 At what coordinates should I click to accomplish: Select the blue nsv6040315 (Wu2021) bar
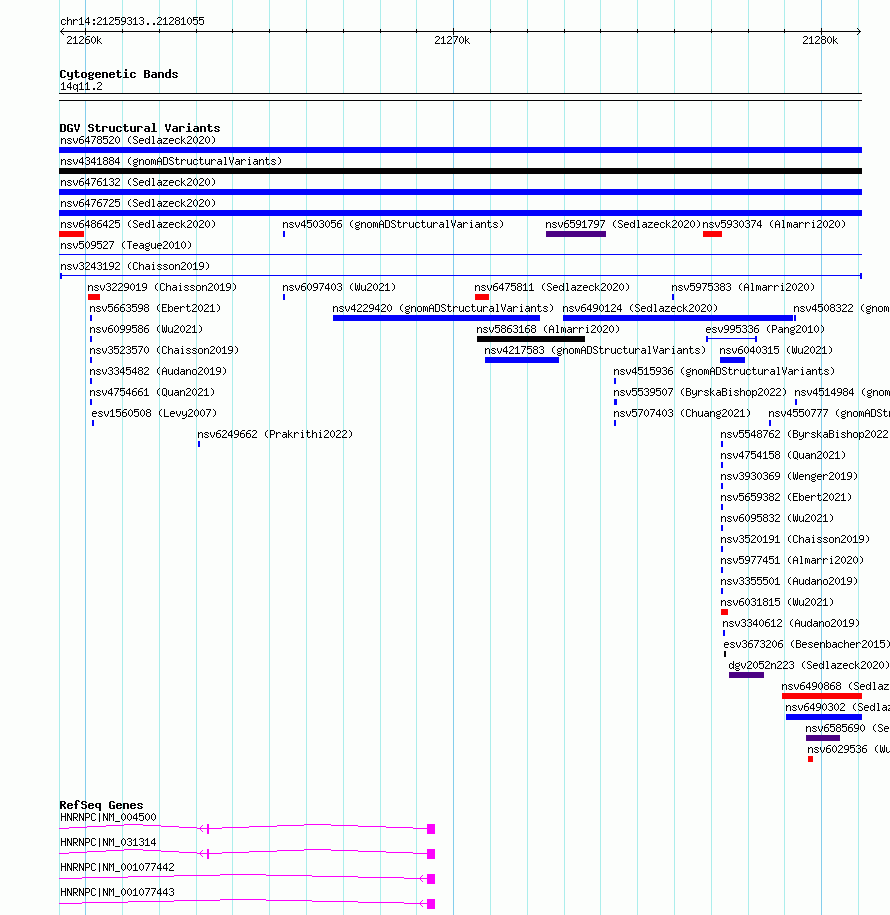pos(732,360)
